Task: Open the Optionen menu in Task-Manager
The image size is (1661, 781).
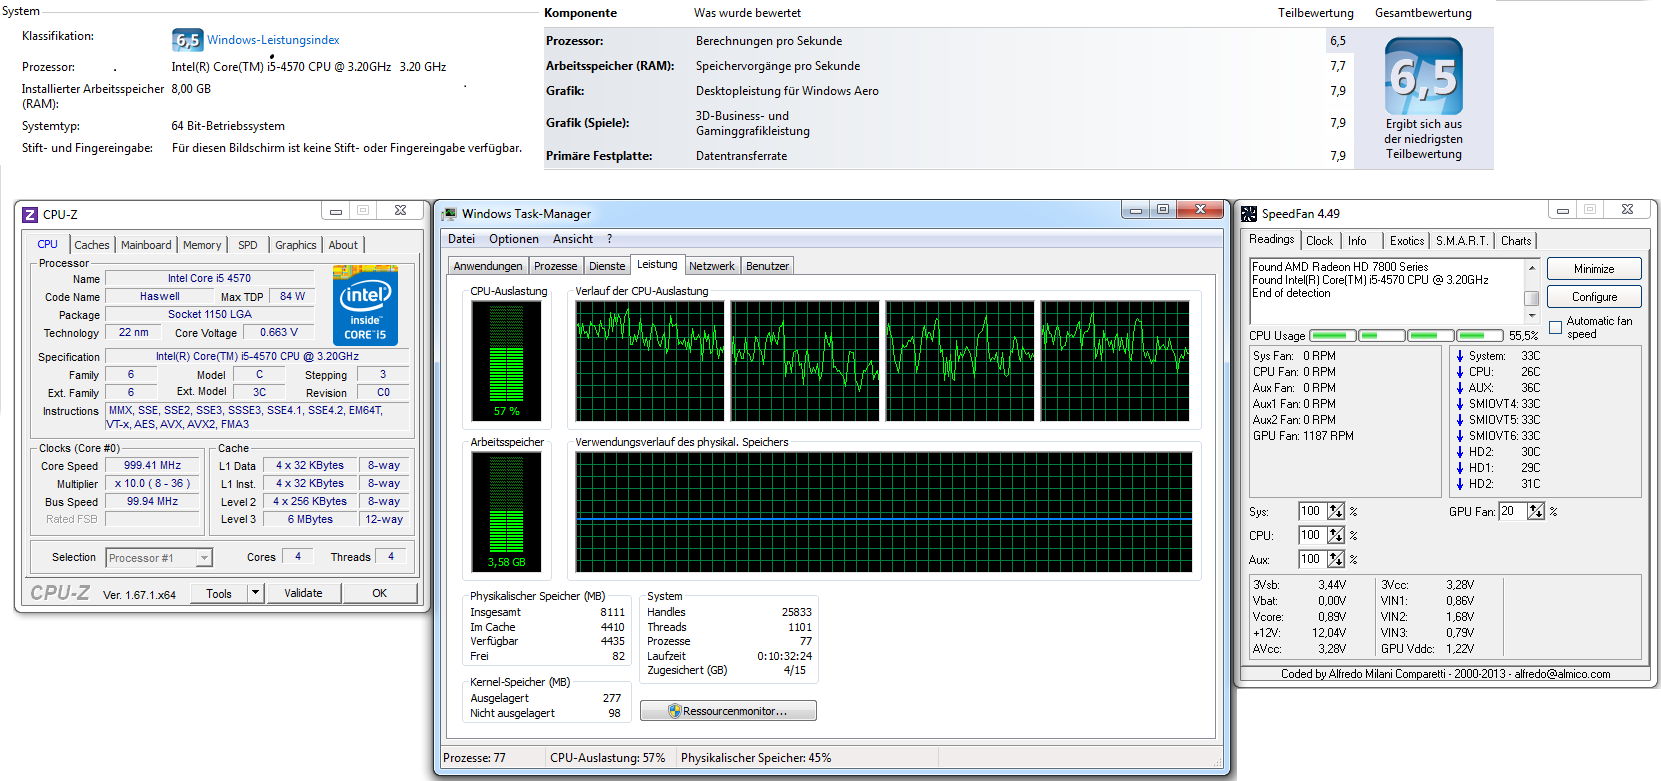Action: tap(514, 239)
